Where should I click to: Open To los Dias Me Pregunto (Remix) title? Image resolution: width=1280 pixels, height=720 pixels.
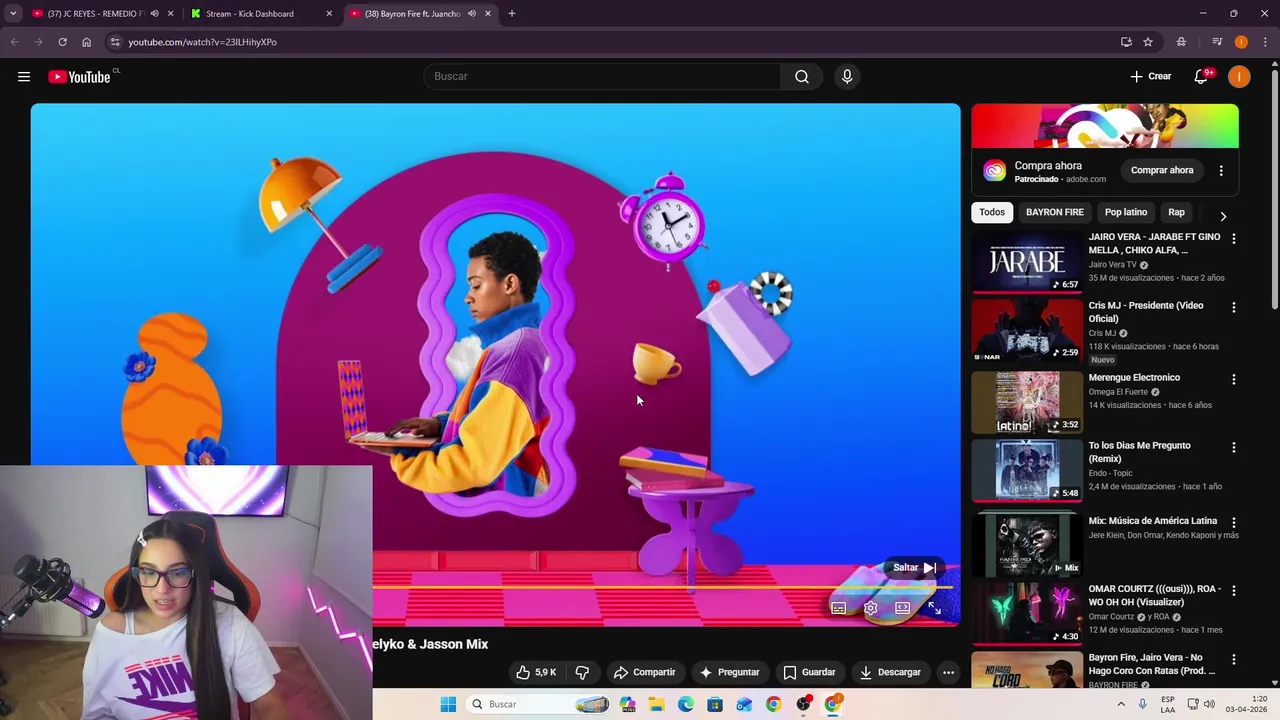(1139, 452)
